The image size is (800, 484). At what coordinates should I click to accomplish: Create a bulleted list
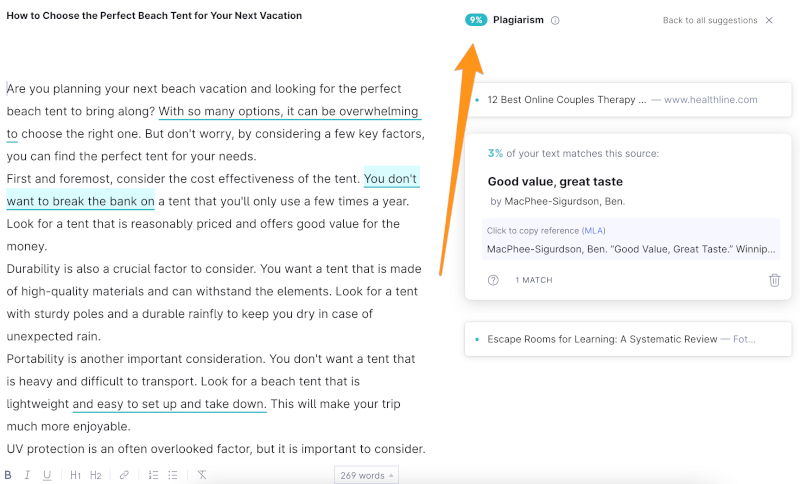pyautogui.click(x=173, y=475)
